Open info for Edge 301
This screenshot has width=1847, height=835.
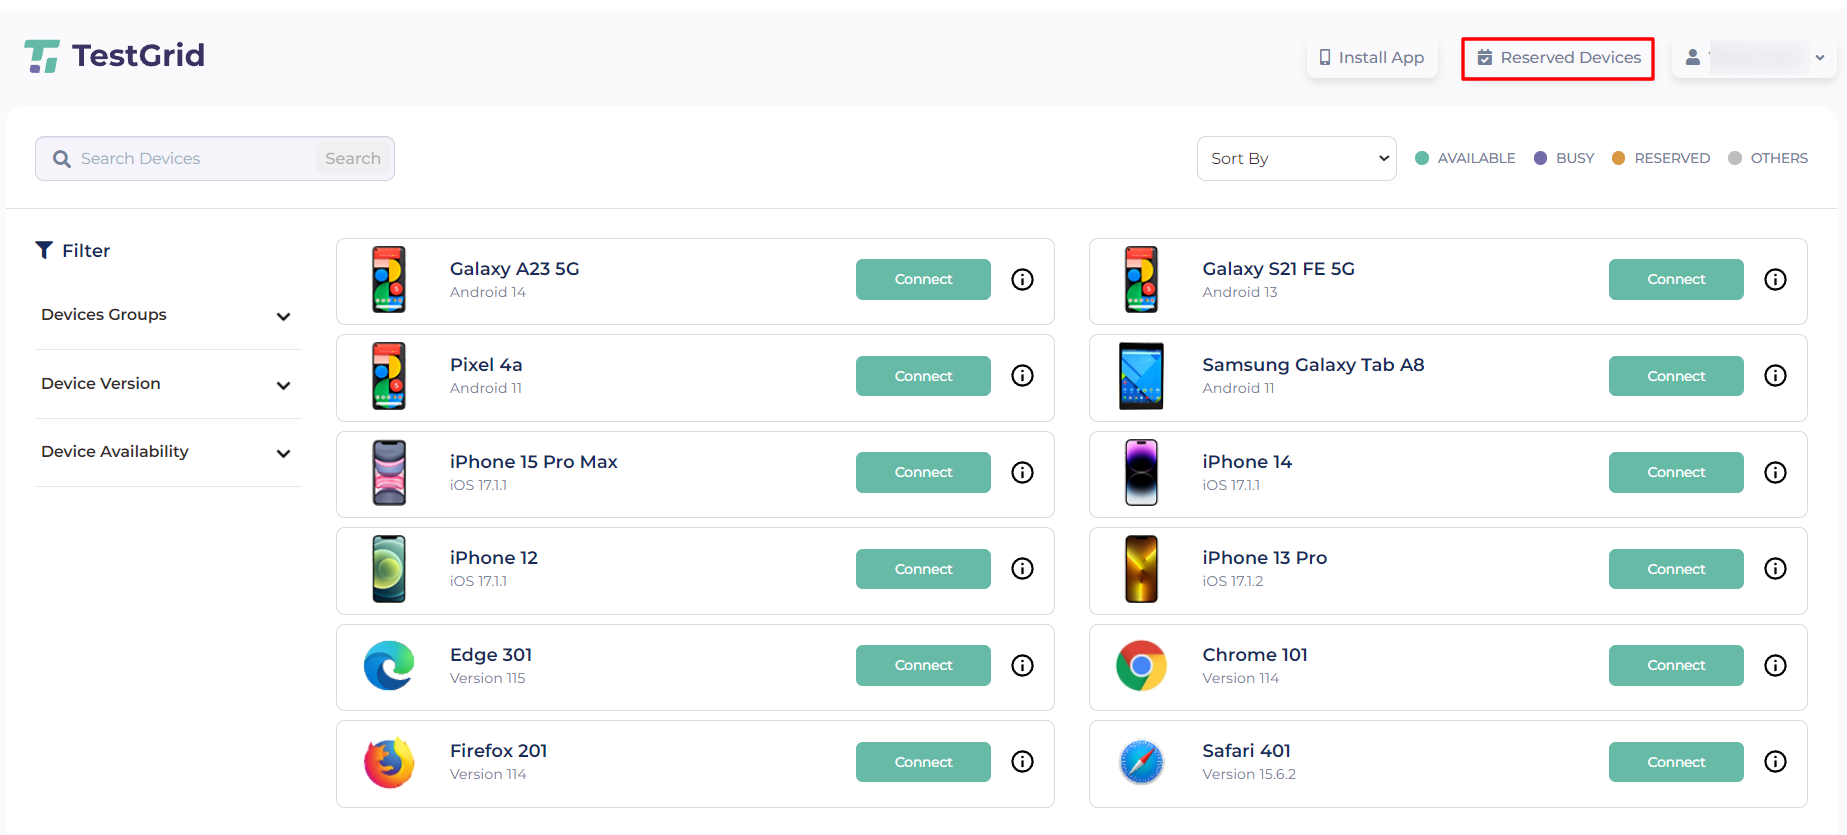click(1022, 665)
